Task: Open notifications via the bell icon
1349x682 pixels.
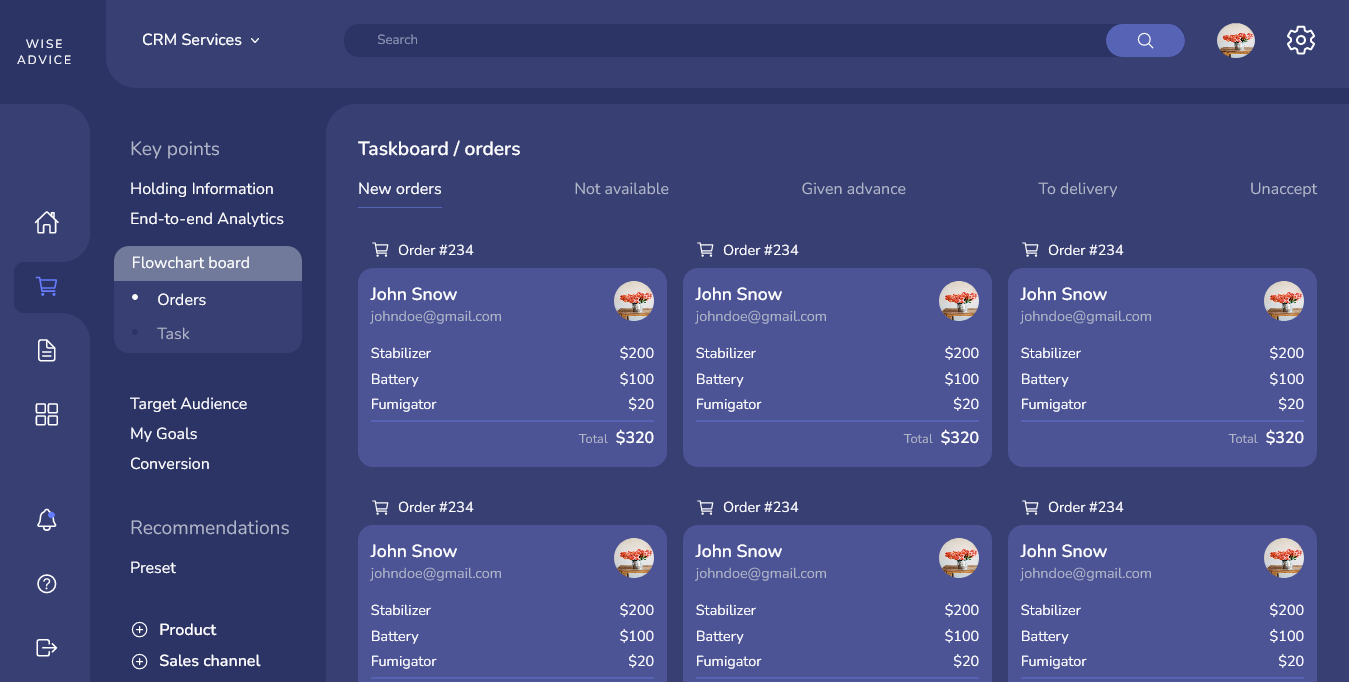Action: click(46, 519)
